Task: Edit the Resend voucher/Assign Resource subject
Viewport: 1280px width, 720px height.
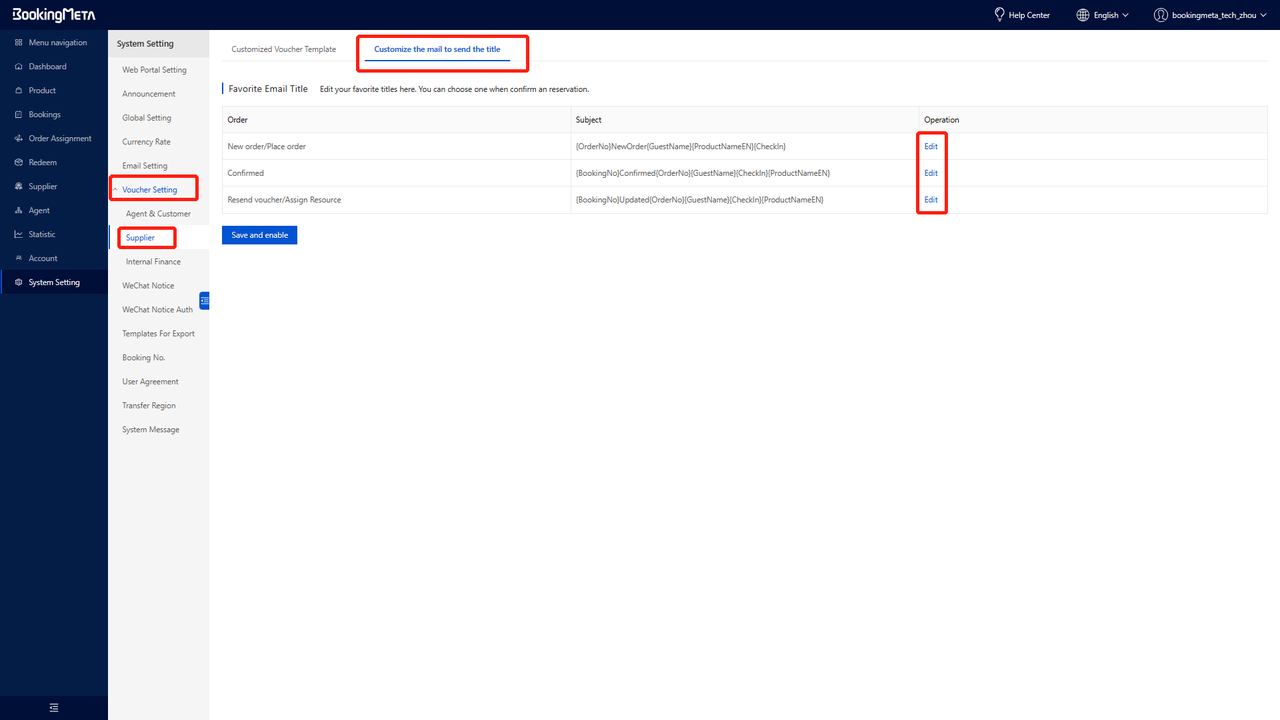Action: click(x=931, y=200)
